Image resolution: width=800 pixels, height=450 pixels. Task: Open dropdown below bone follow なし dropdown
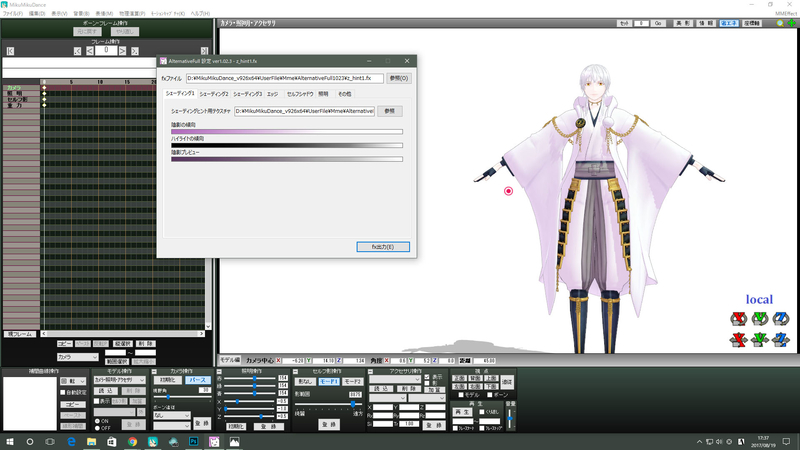[172, 425]
